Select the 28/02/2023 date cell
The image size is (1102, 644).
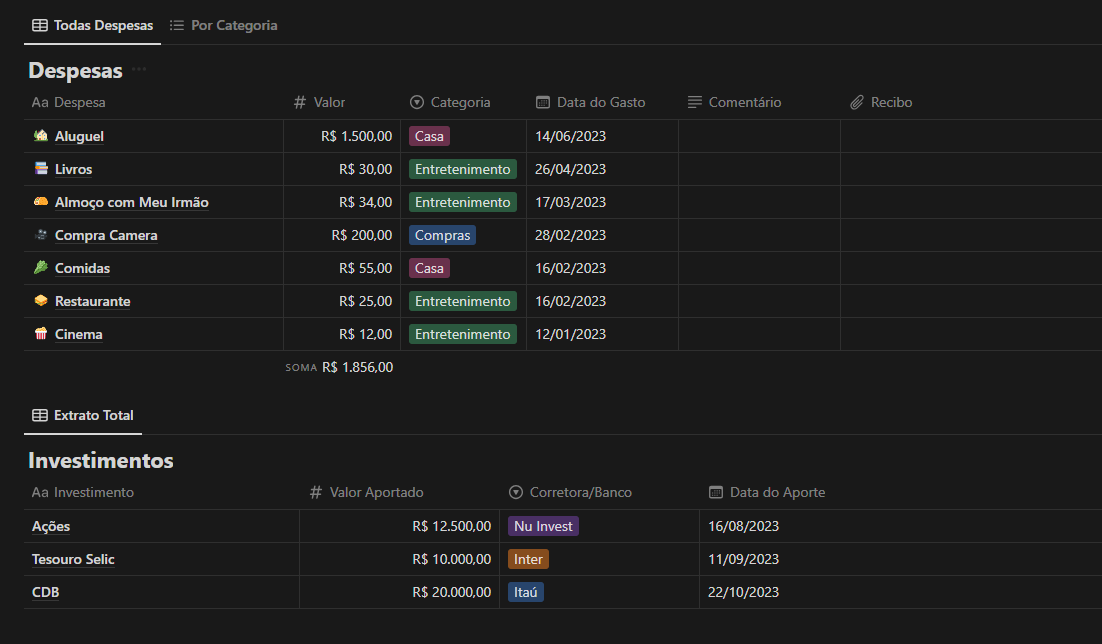[x=602, y=236]
